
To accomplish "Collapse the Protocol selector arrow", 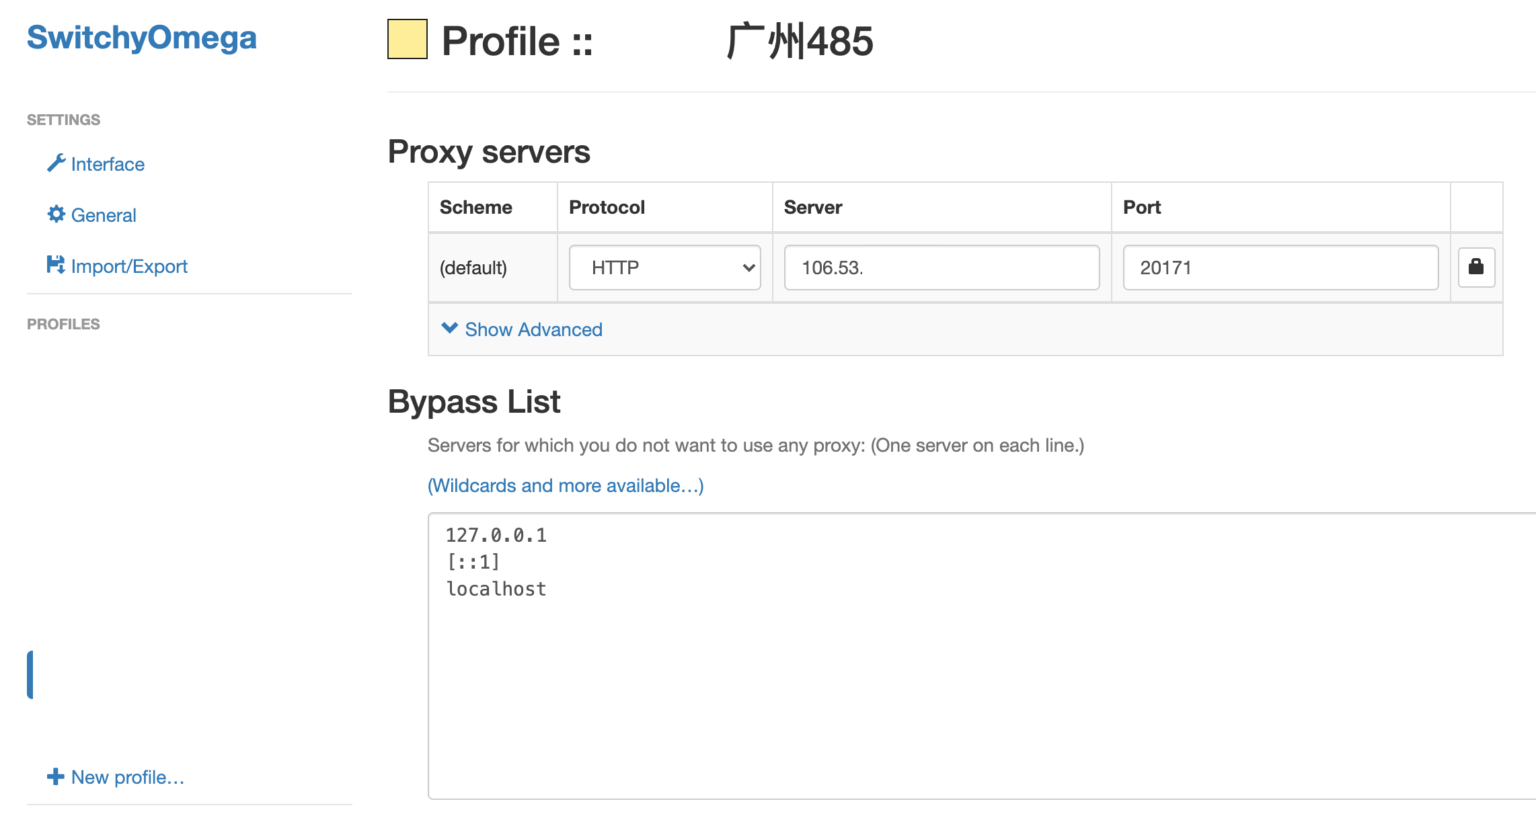I will tap(747, 267).
